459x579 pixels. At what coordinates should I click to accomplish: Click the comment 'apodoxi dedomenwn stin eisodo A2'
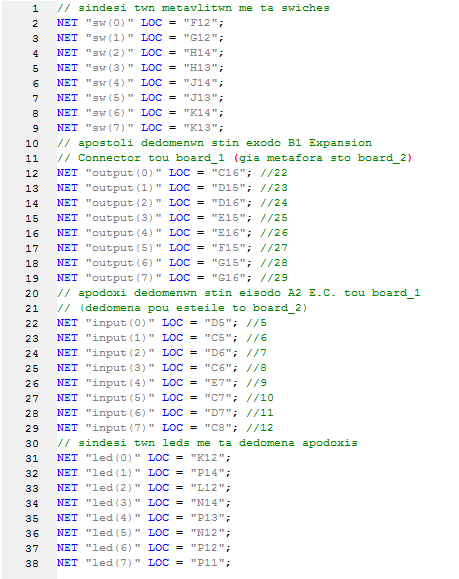[x=239, y=293]
